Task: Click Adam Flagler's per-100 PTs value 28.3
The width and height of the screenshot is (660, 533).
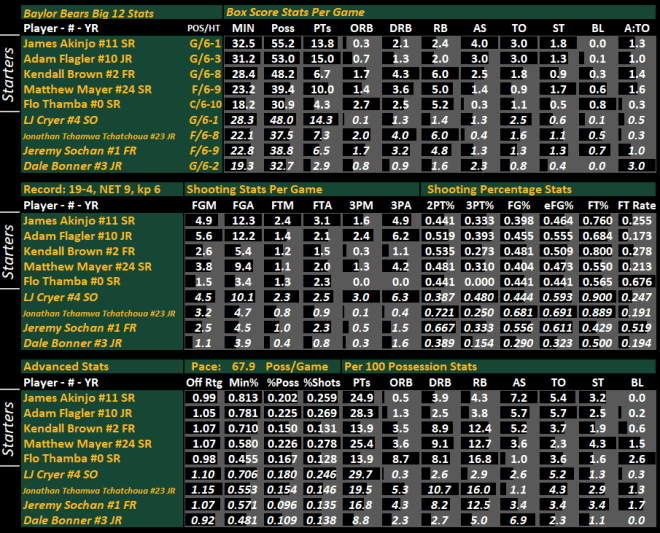Action: tap(362, 413)
